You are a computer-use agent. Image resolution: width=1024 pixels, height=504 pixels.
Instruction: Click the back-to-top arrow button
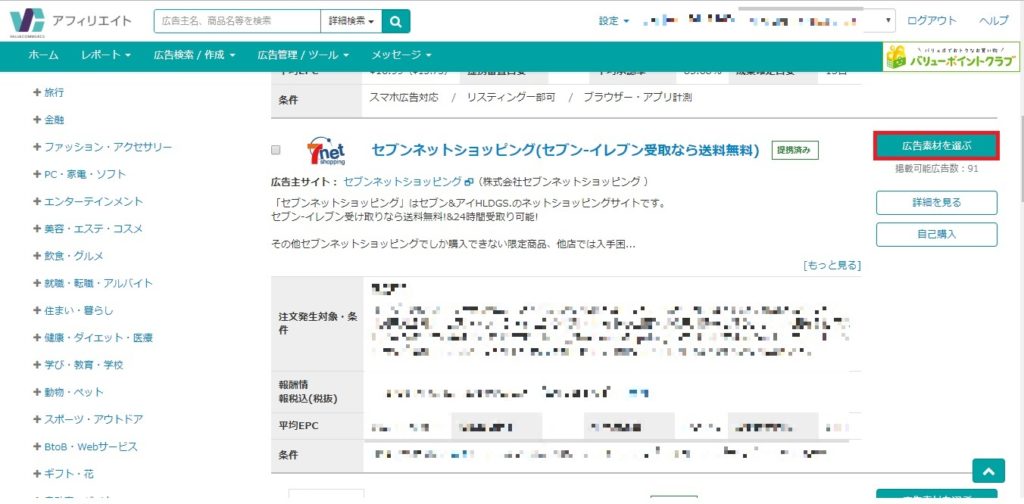(x=988, y=471)
